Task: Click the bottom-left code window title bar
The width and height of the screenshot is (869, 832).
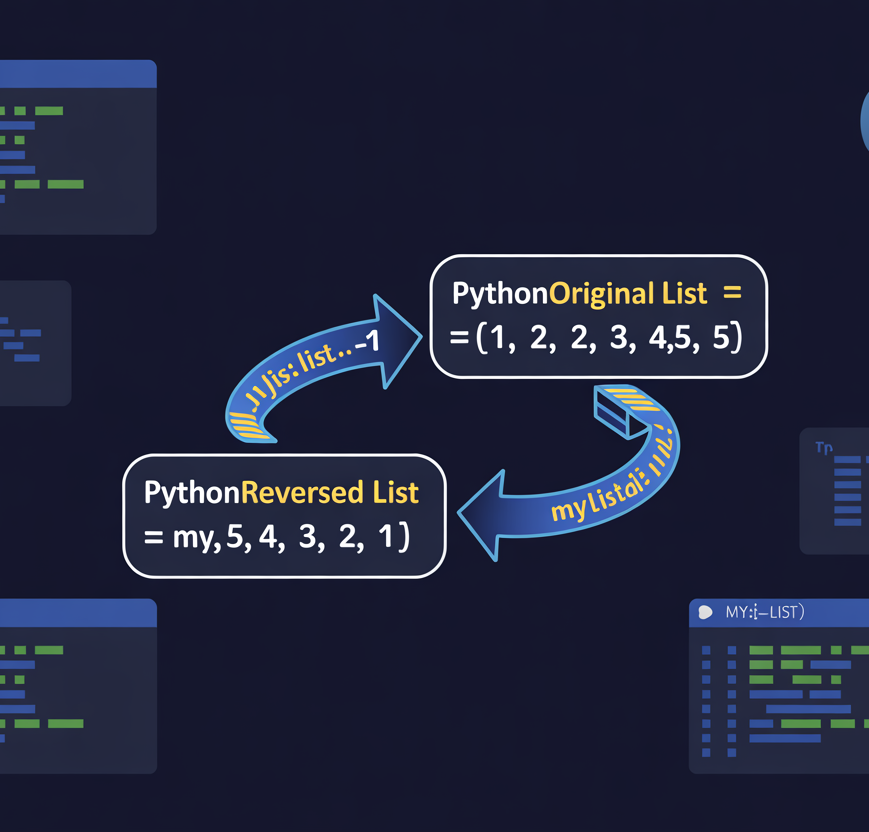Action: click(78, 613)
